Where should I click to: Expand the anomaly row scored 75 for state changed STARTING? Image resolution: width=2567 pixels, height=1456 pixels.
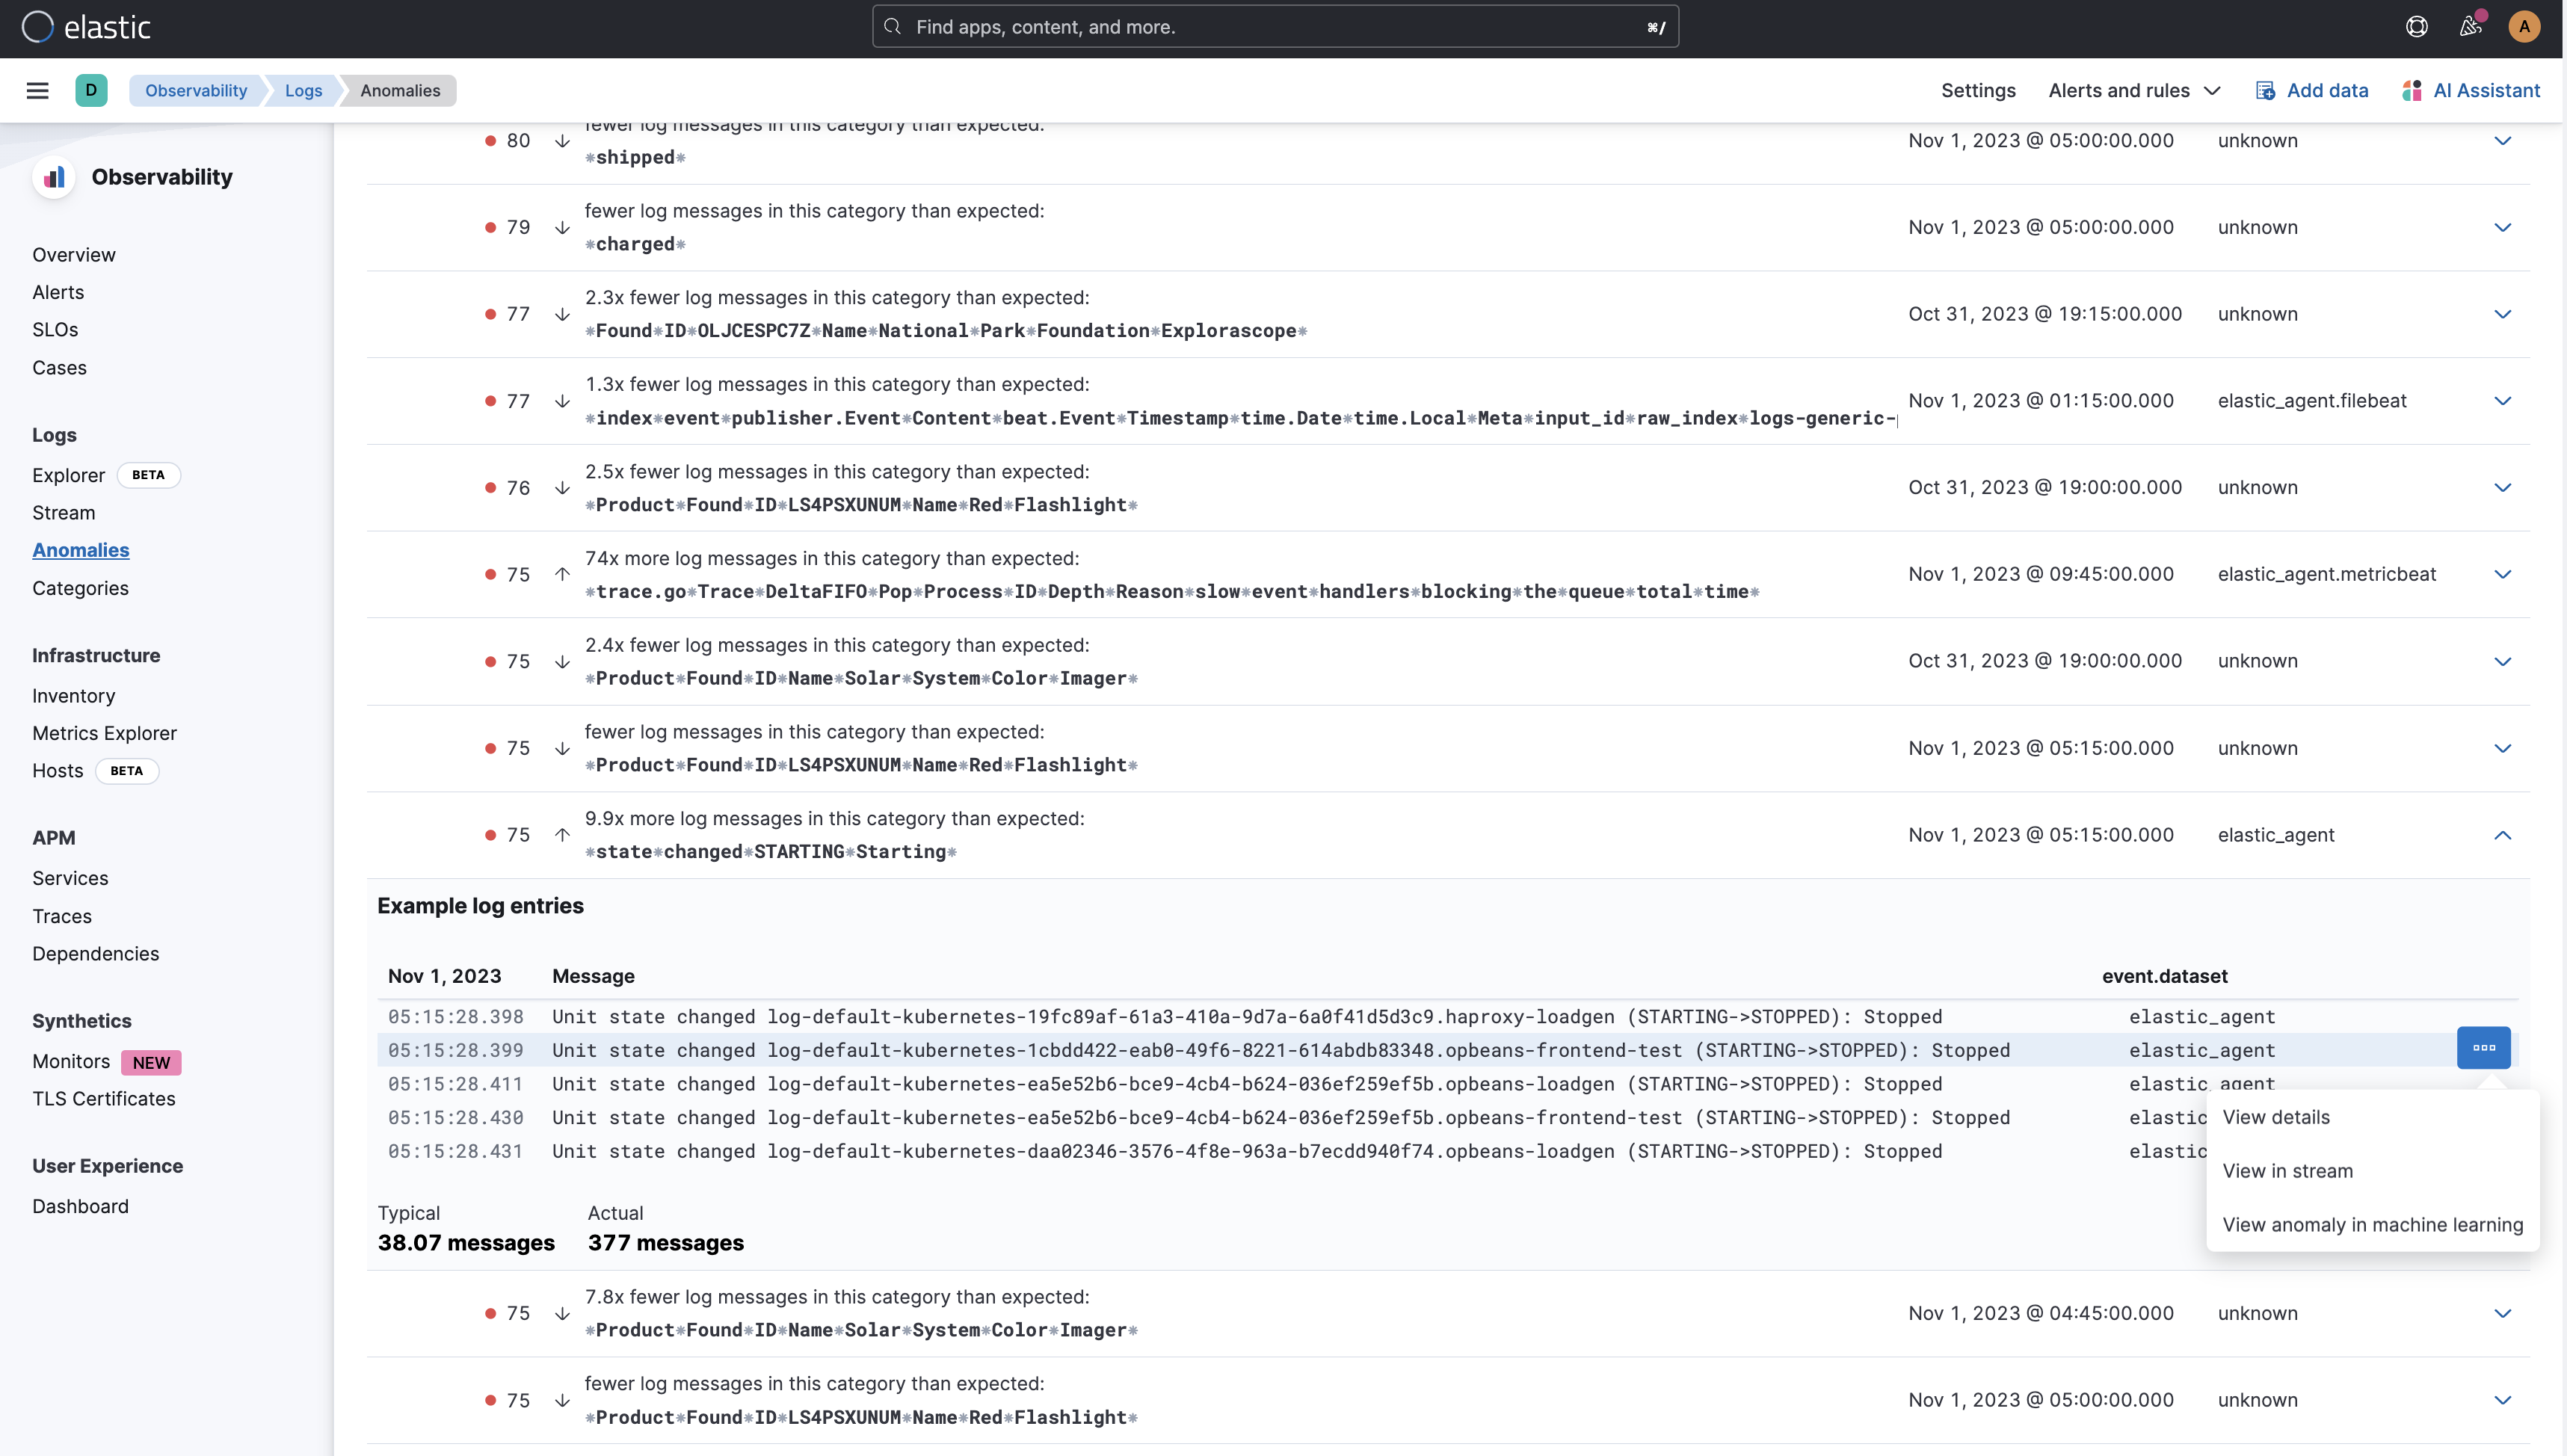click(x=2503, y=834)
